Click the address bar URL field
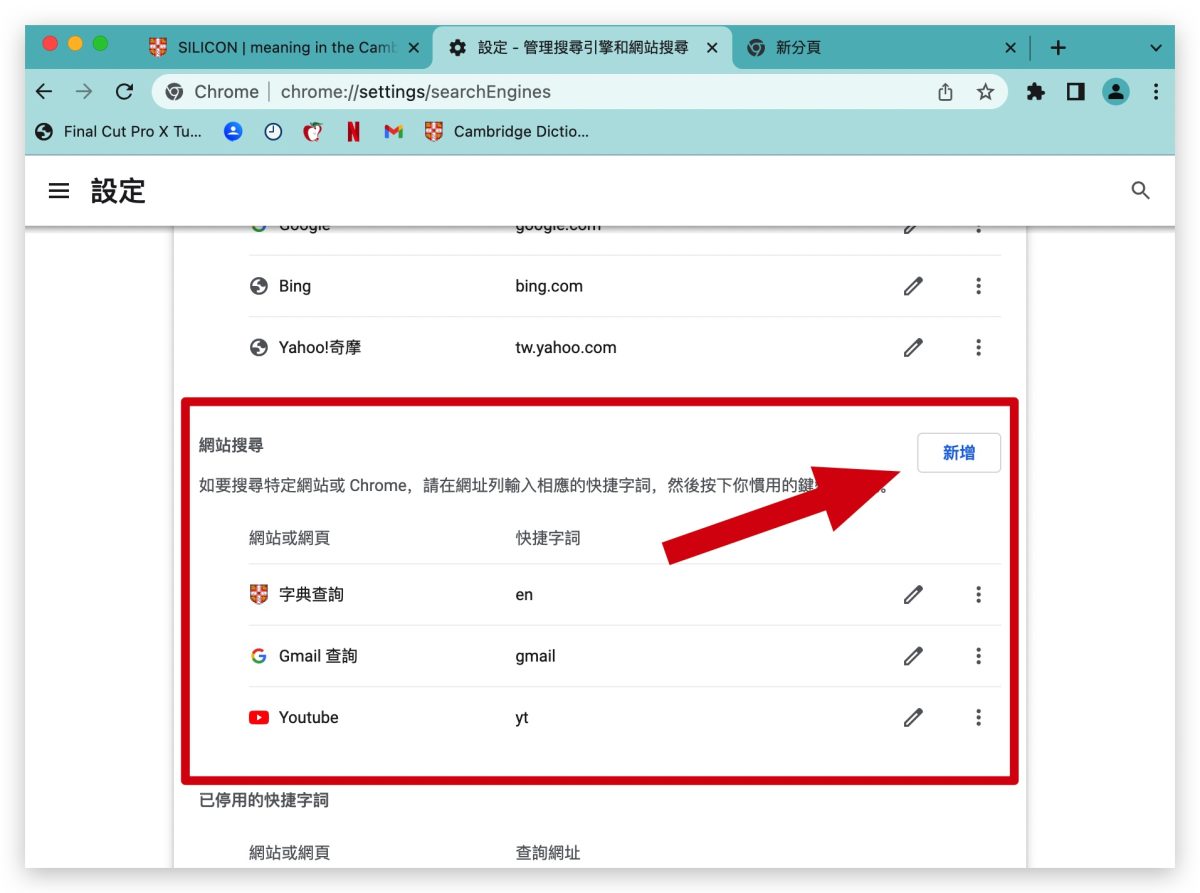This screenshot has width=1200, height=893. point(580,92)
